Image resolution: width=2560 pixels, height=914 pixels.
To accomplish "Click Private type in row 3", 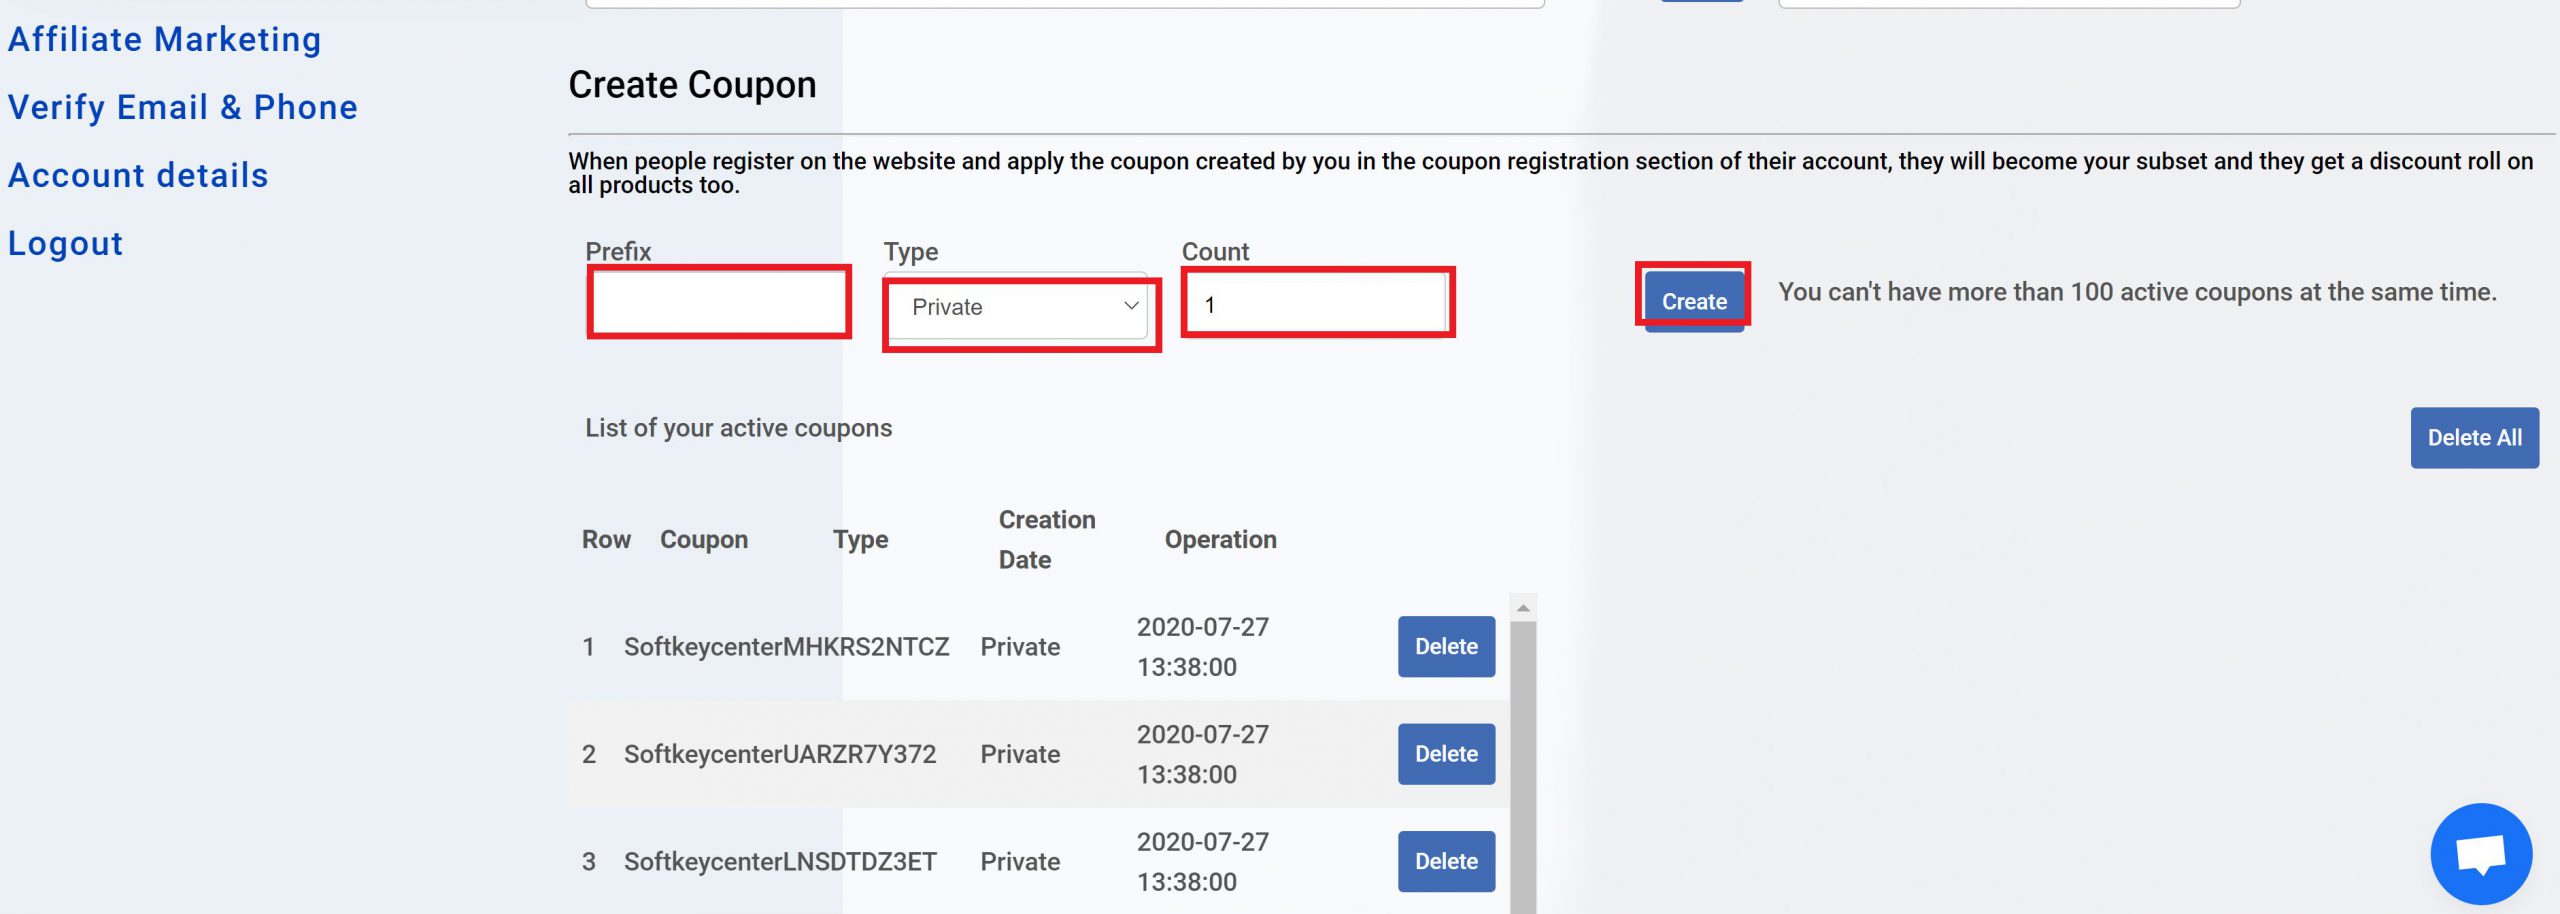I will (1020, 861).
